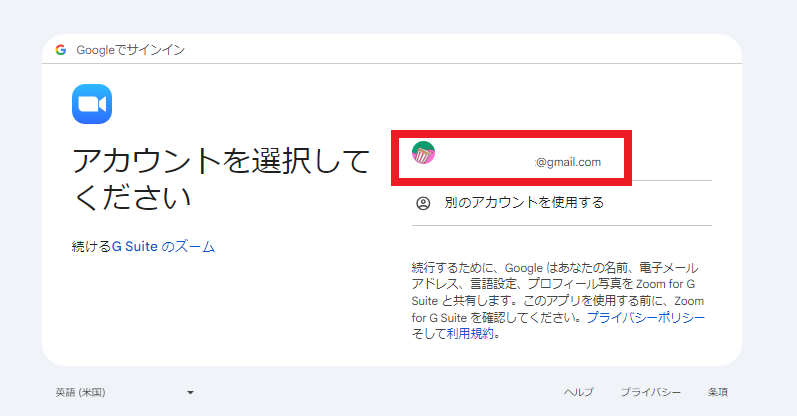Image resolution: width=797 pixels, height=416 pixels.
Task: Open プライバシー in the footer
Action: (650, 393)
